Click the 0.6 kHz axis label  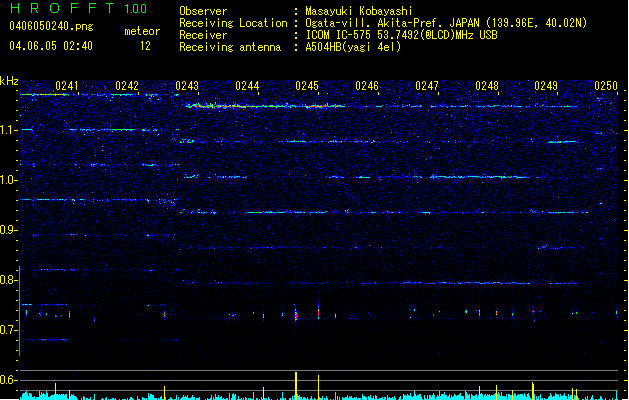8,380
